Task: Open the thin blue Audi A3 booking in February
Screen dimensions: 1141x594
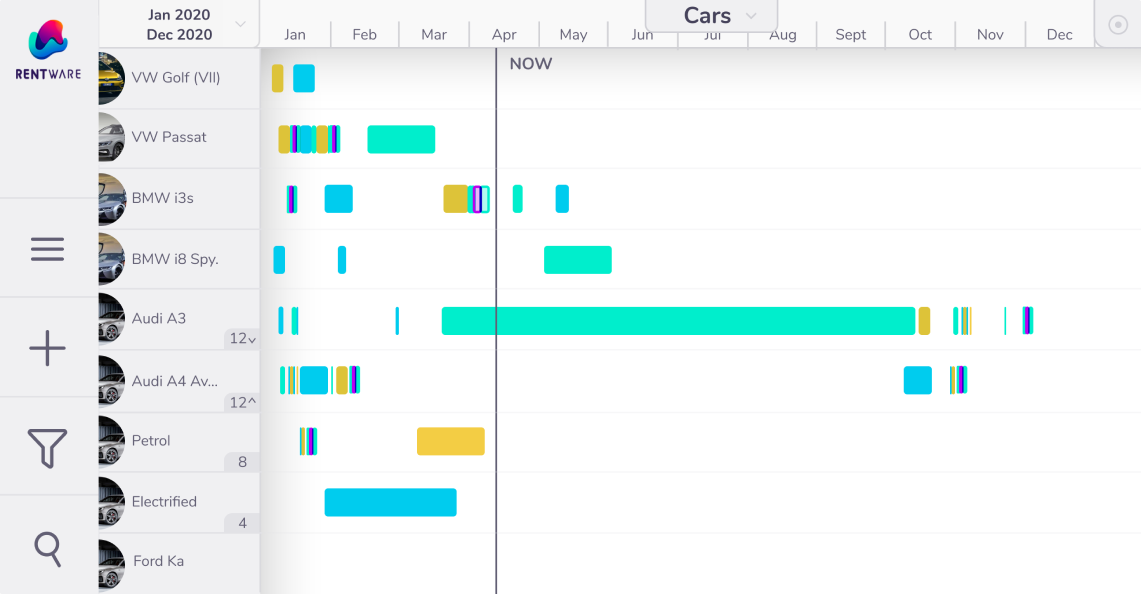Action: 397,321
